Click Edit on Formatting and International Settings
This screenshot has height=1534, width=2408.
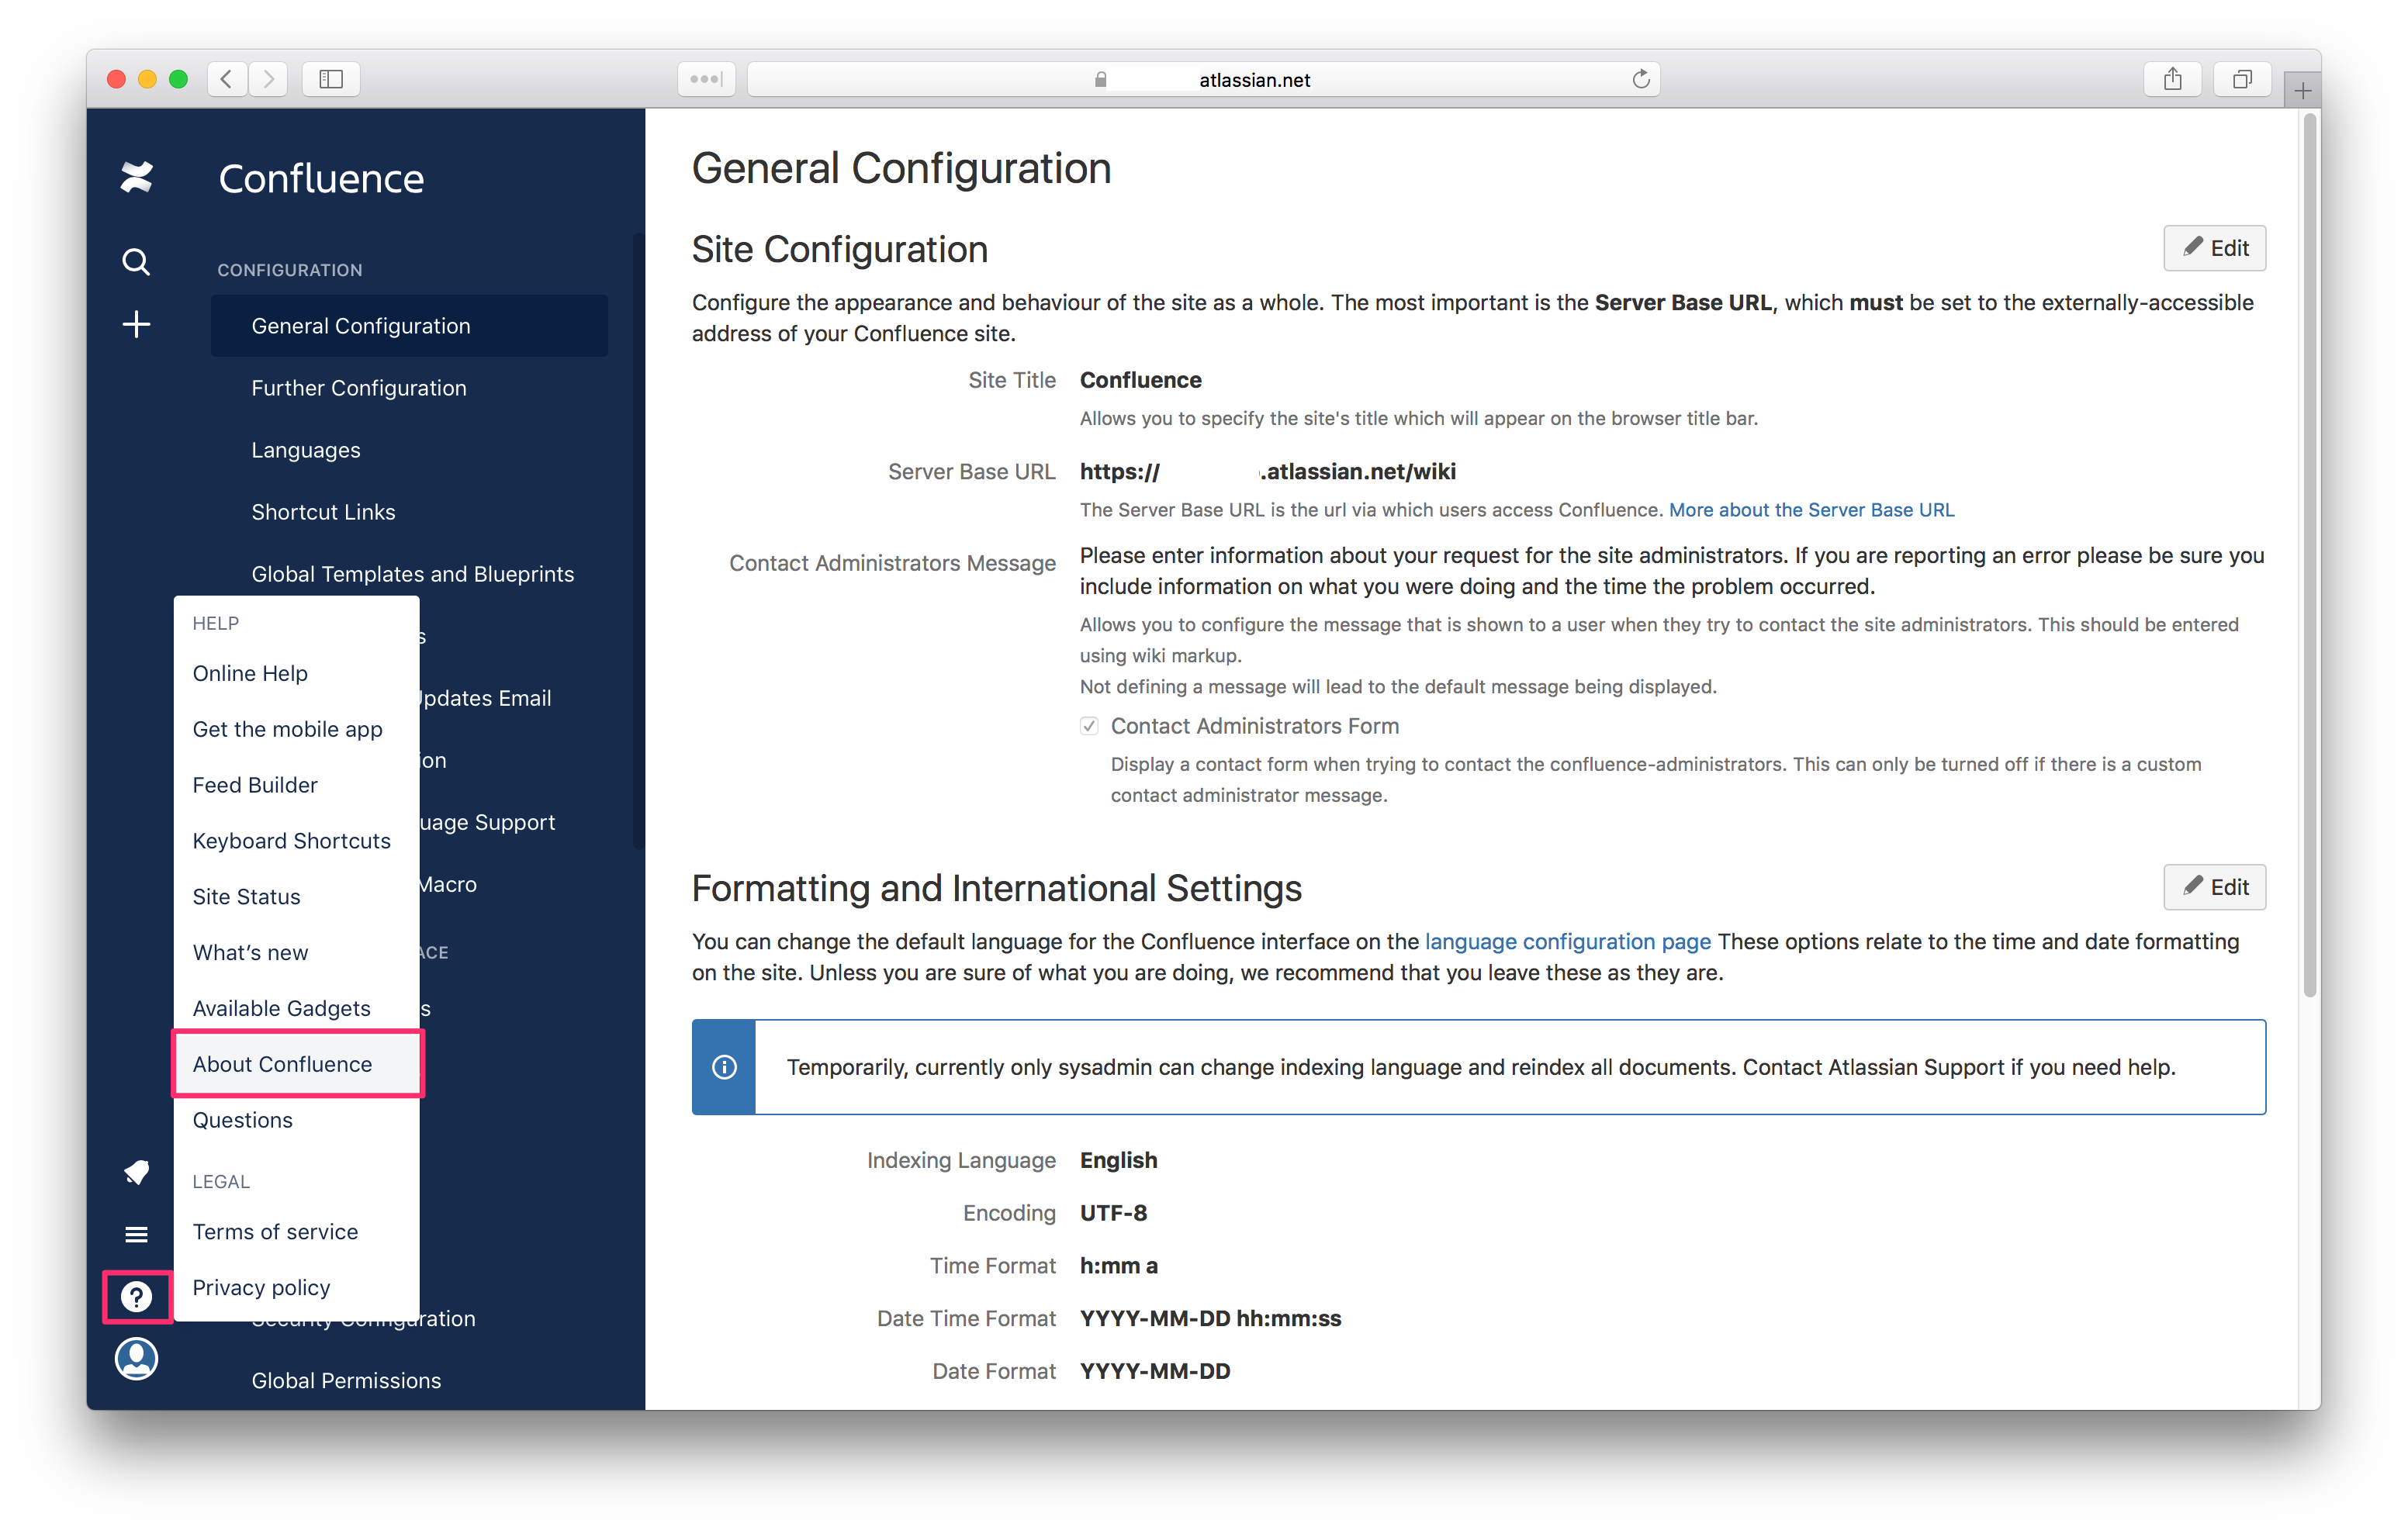tap(2215, 887)
